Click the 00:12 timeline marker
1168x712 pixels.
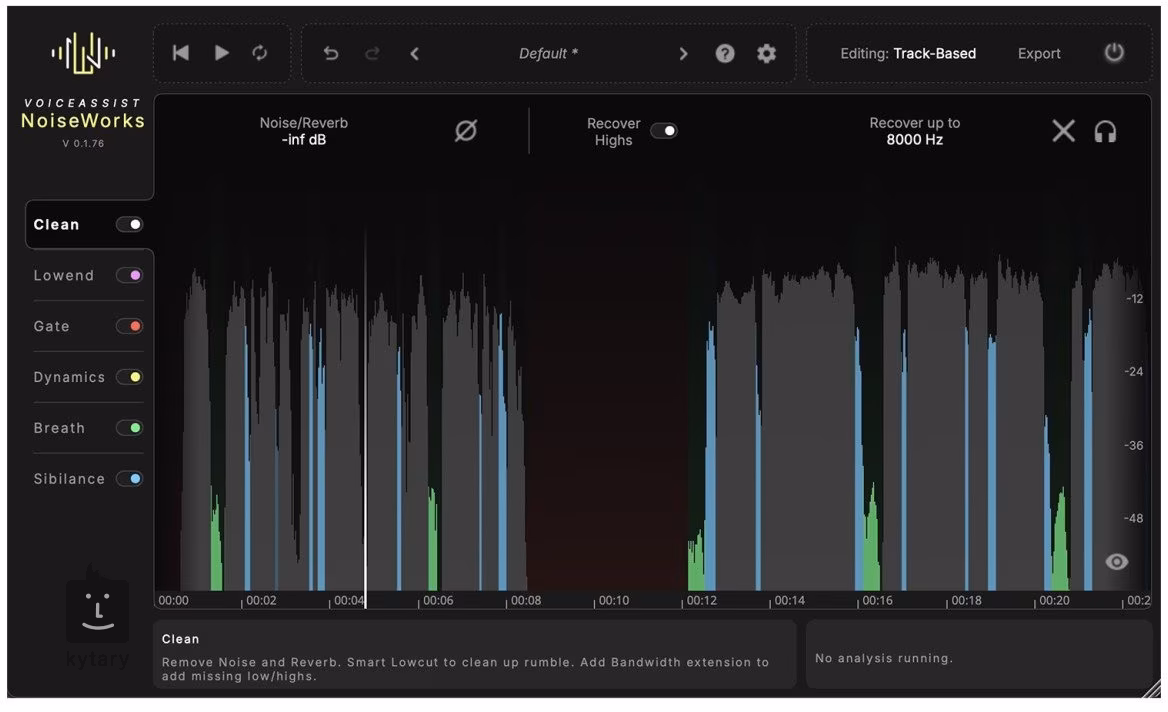701,600
